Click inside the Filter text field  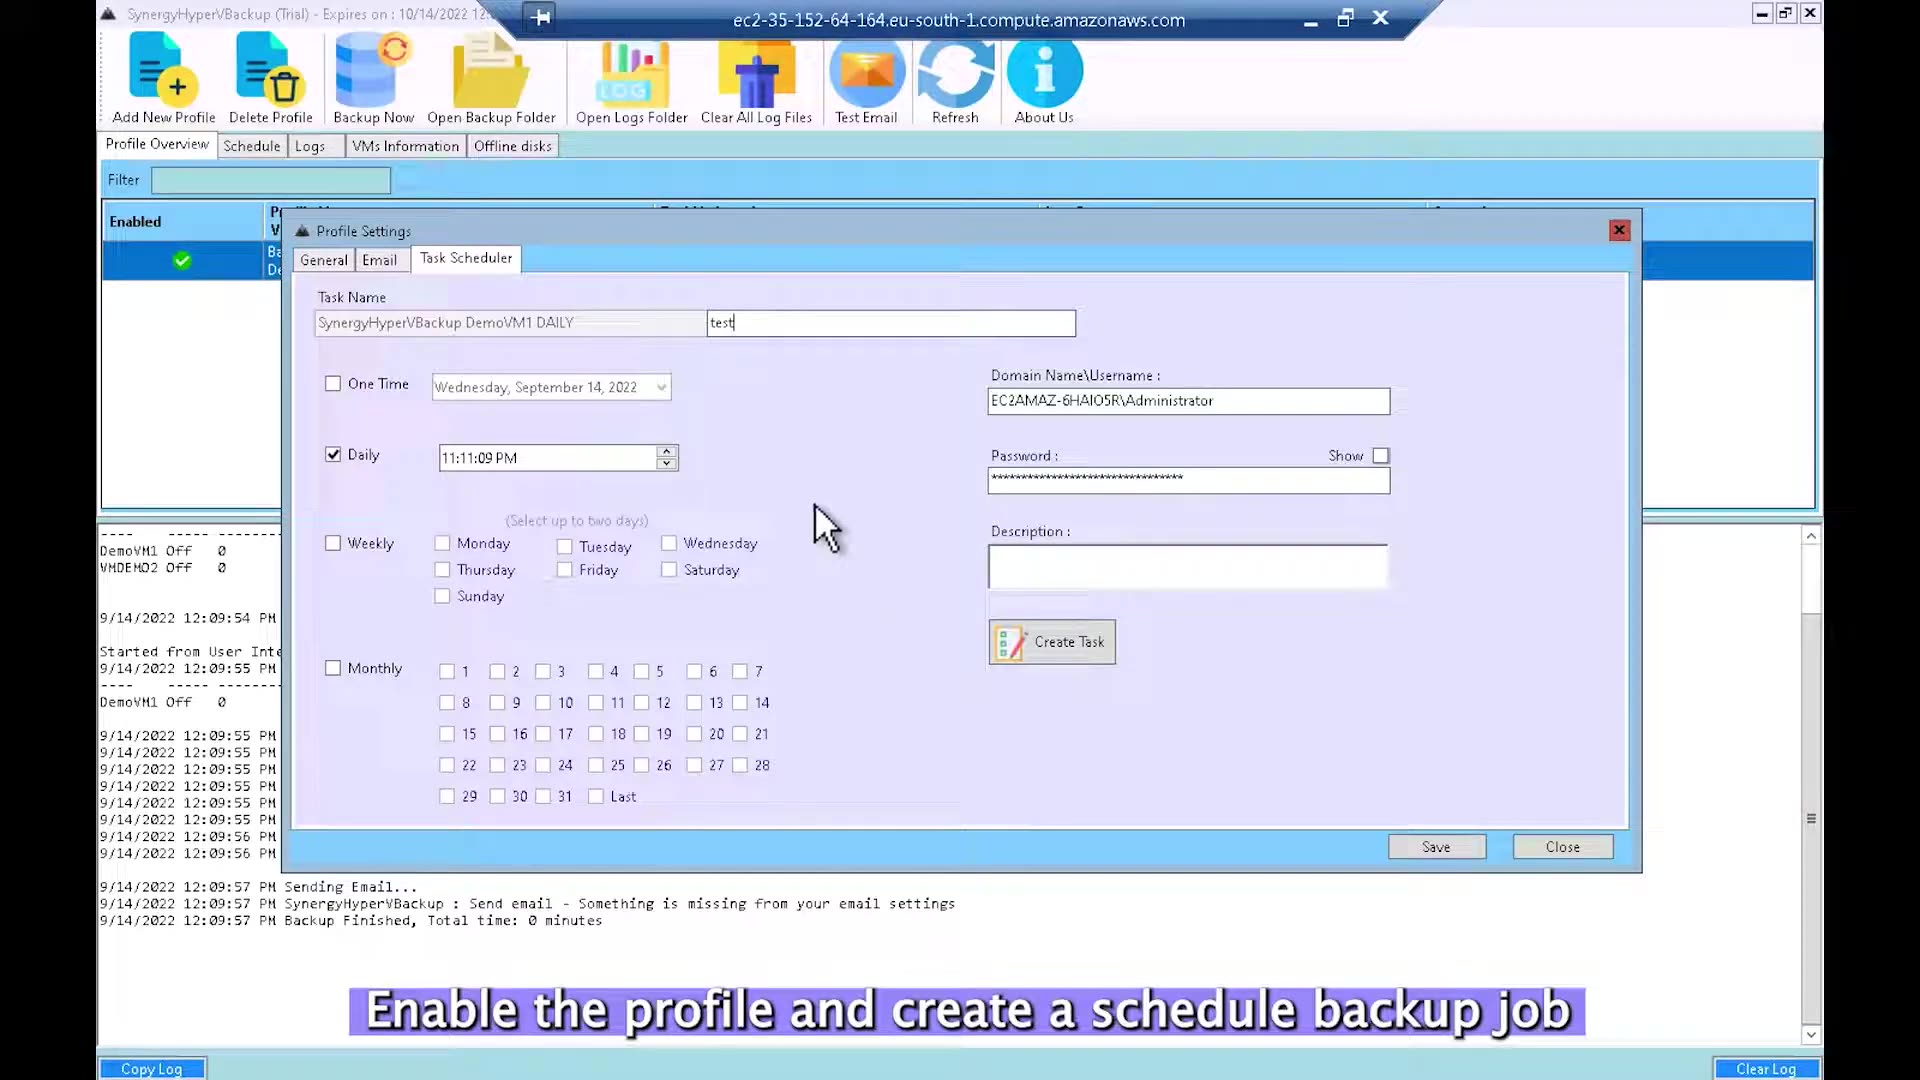click(270, 180)
